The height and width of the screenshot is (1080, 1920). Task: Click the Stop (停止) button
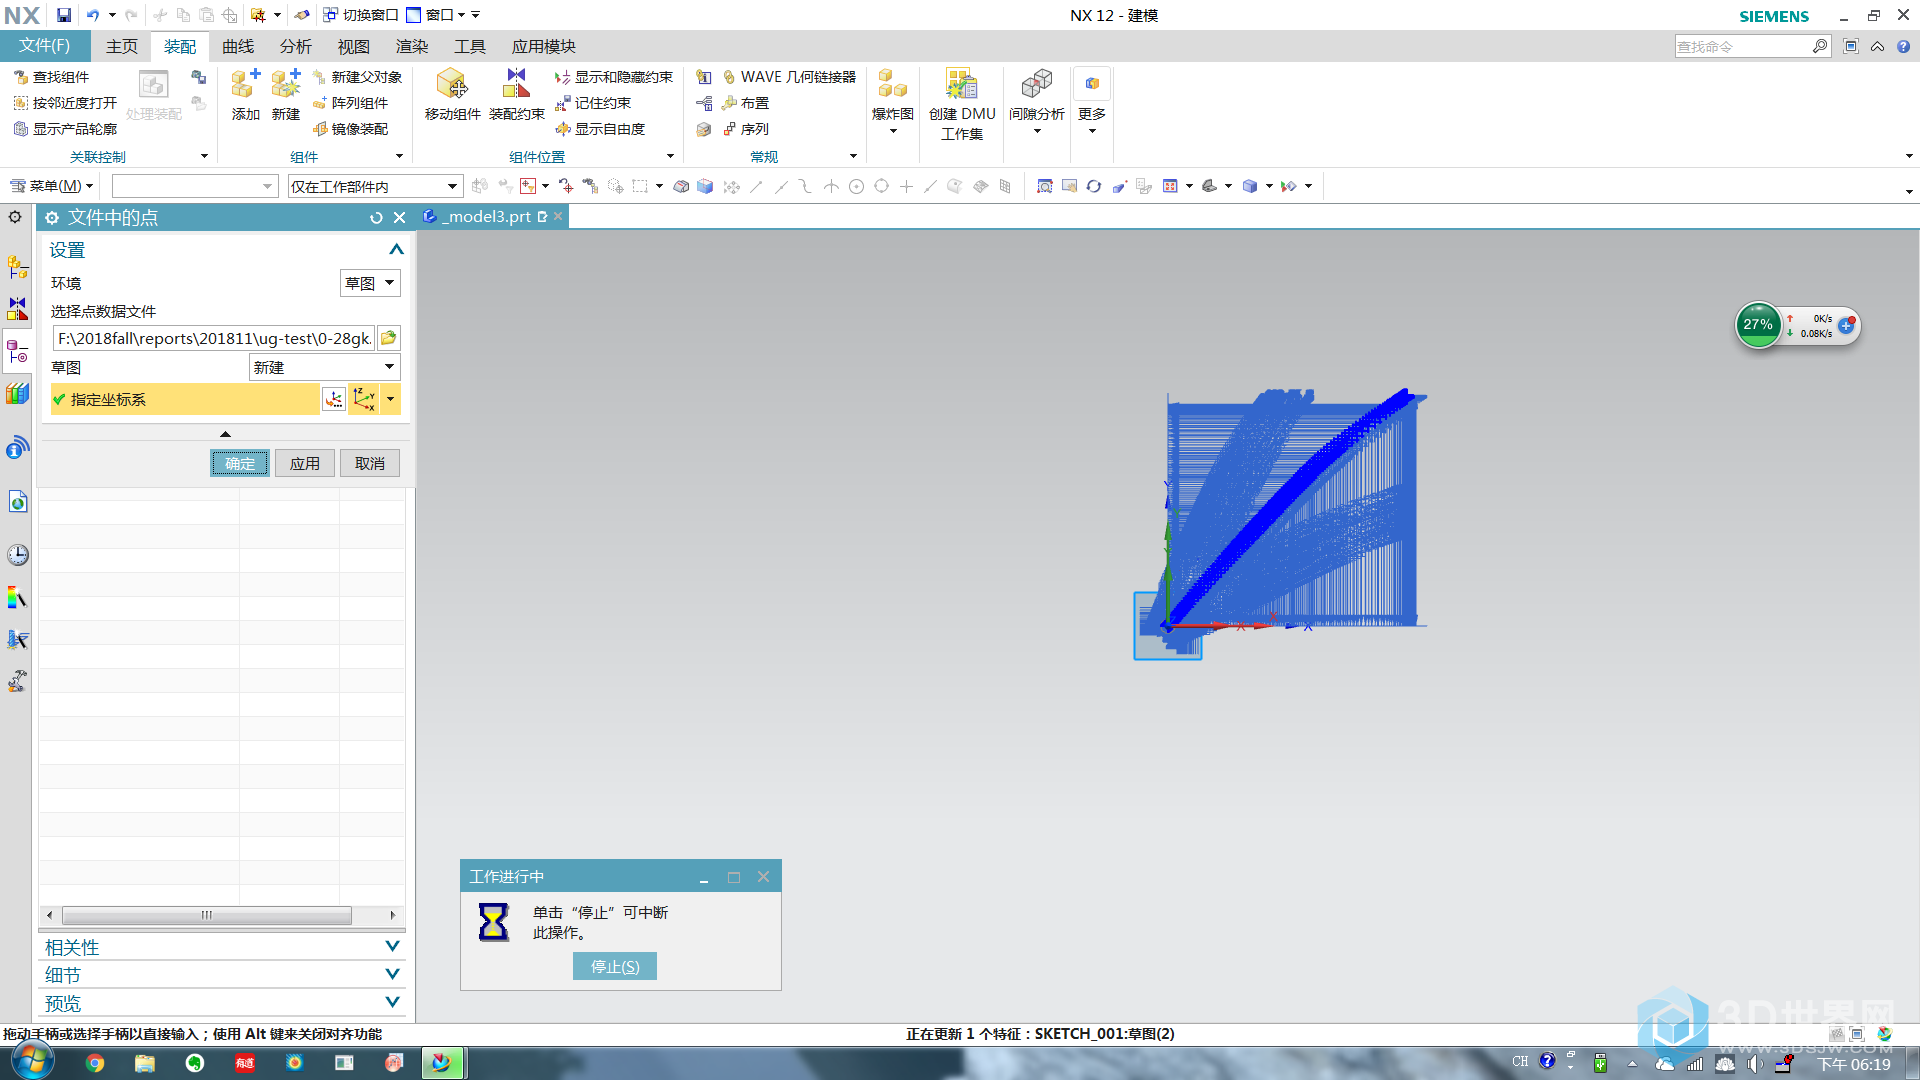click(615, 966)
